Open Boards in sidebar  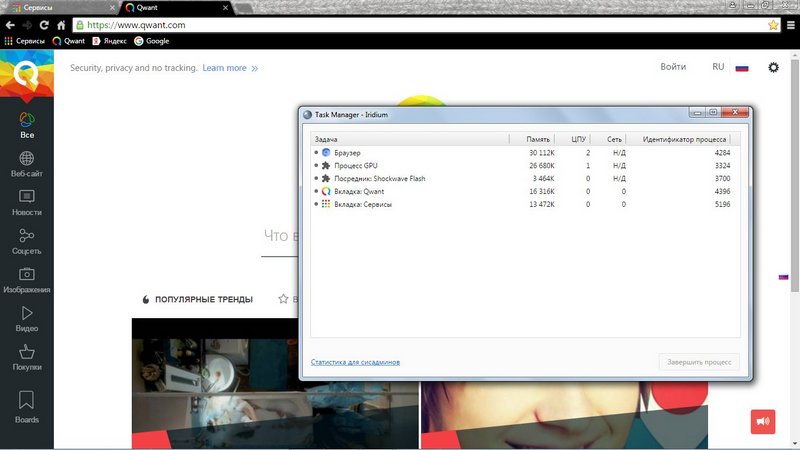click(27, 407)
